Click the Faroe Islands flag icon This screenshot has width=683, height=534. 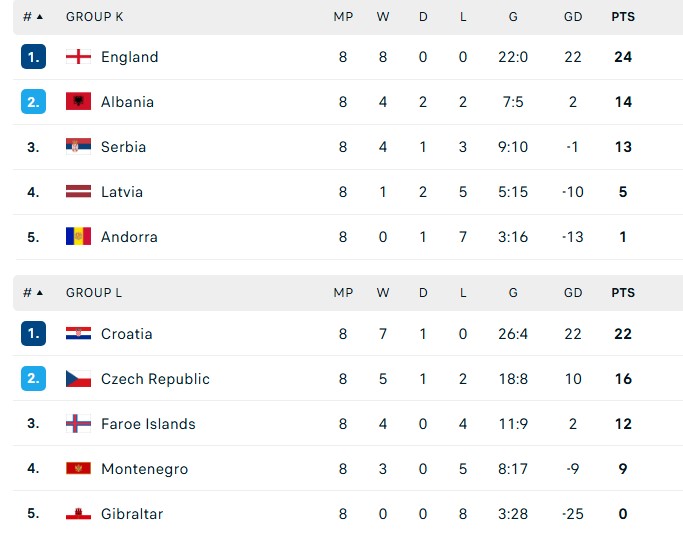(78, 424)
